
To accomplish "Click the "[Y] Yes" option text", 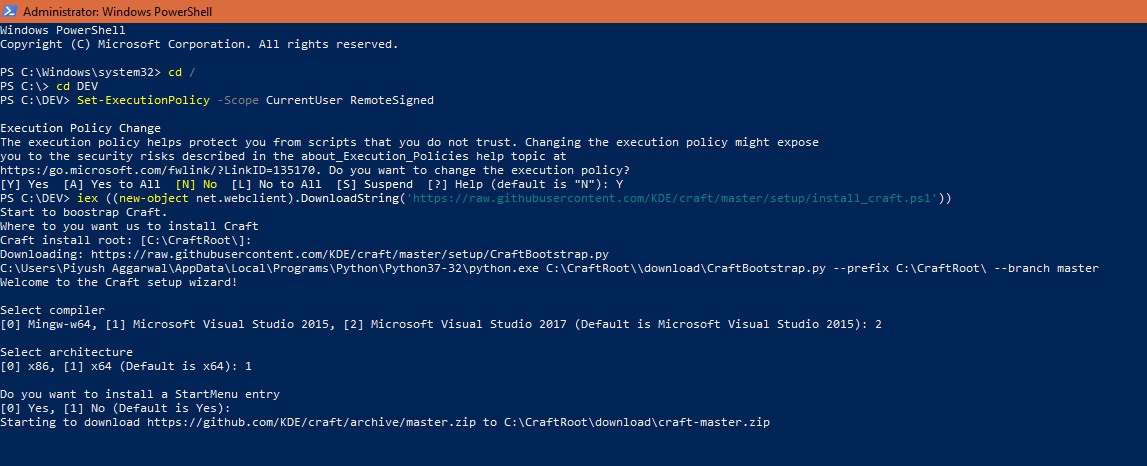I will pyautogui.click(x=24, y=184).
